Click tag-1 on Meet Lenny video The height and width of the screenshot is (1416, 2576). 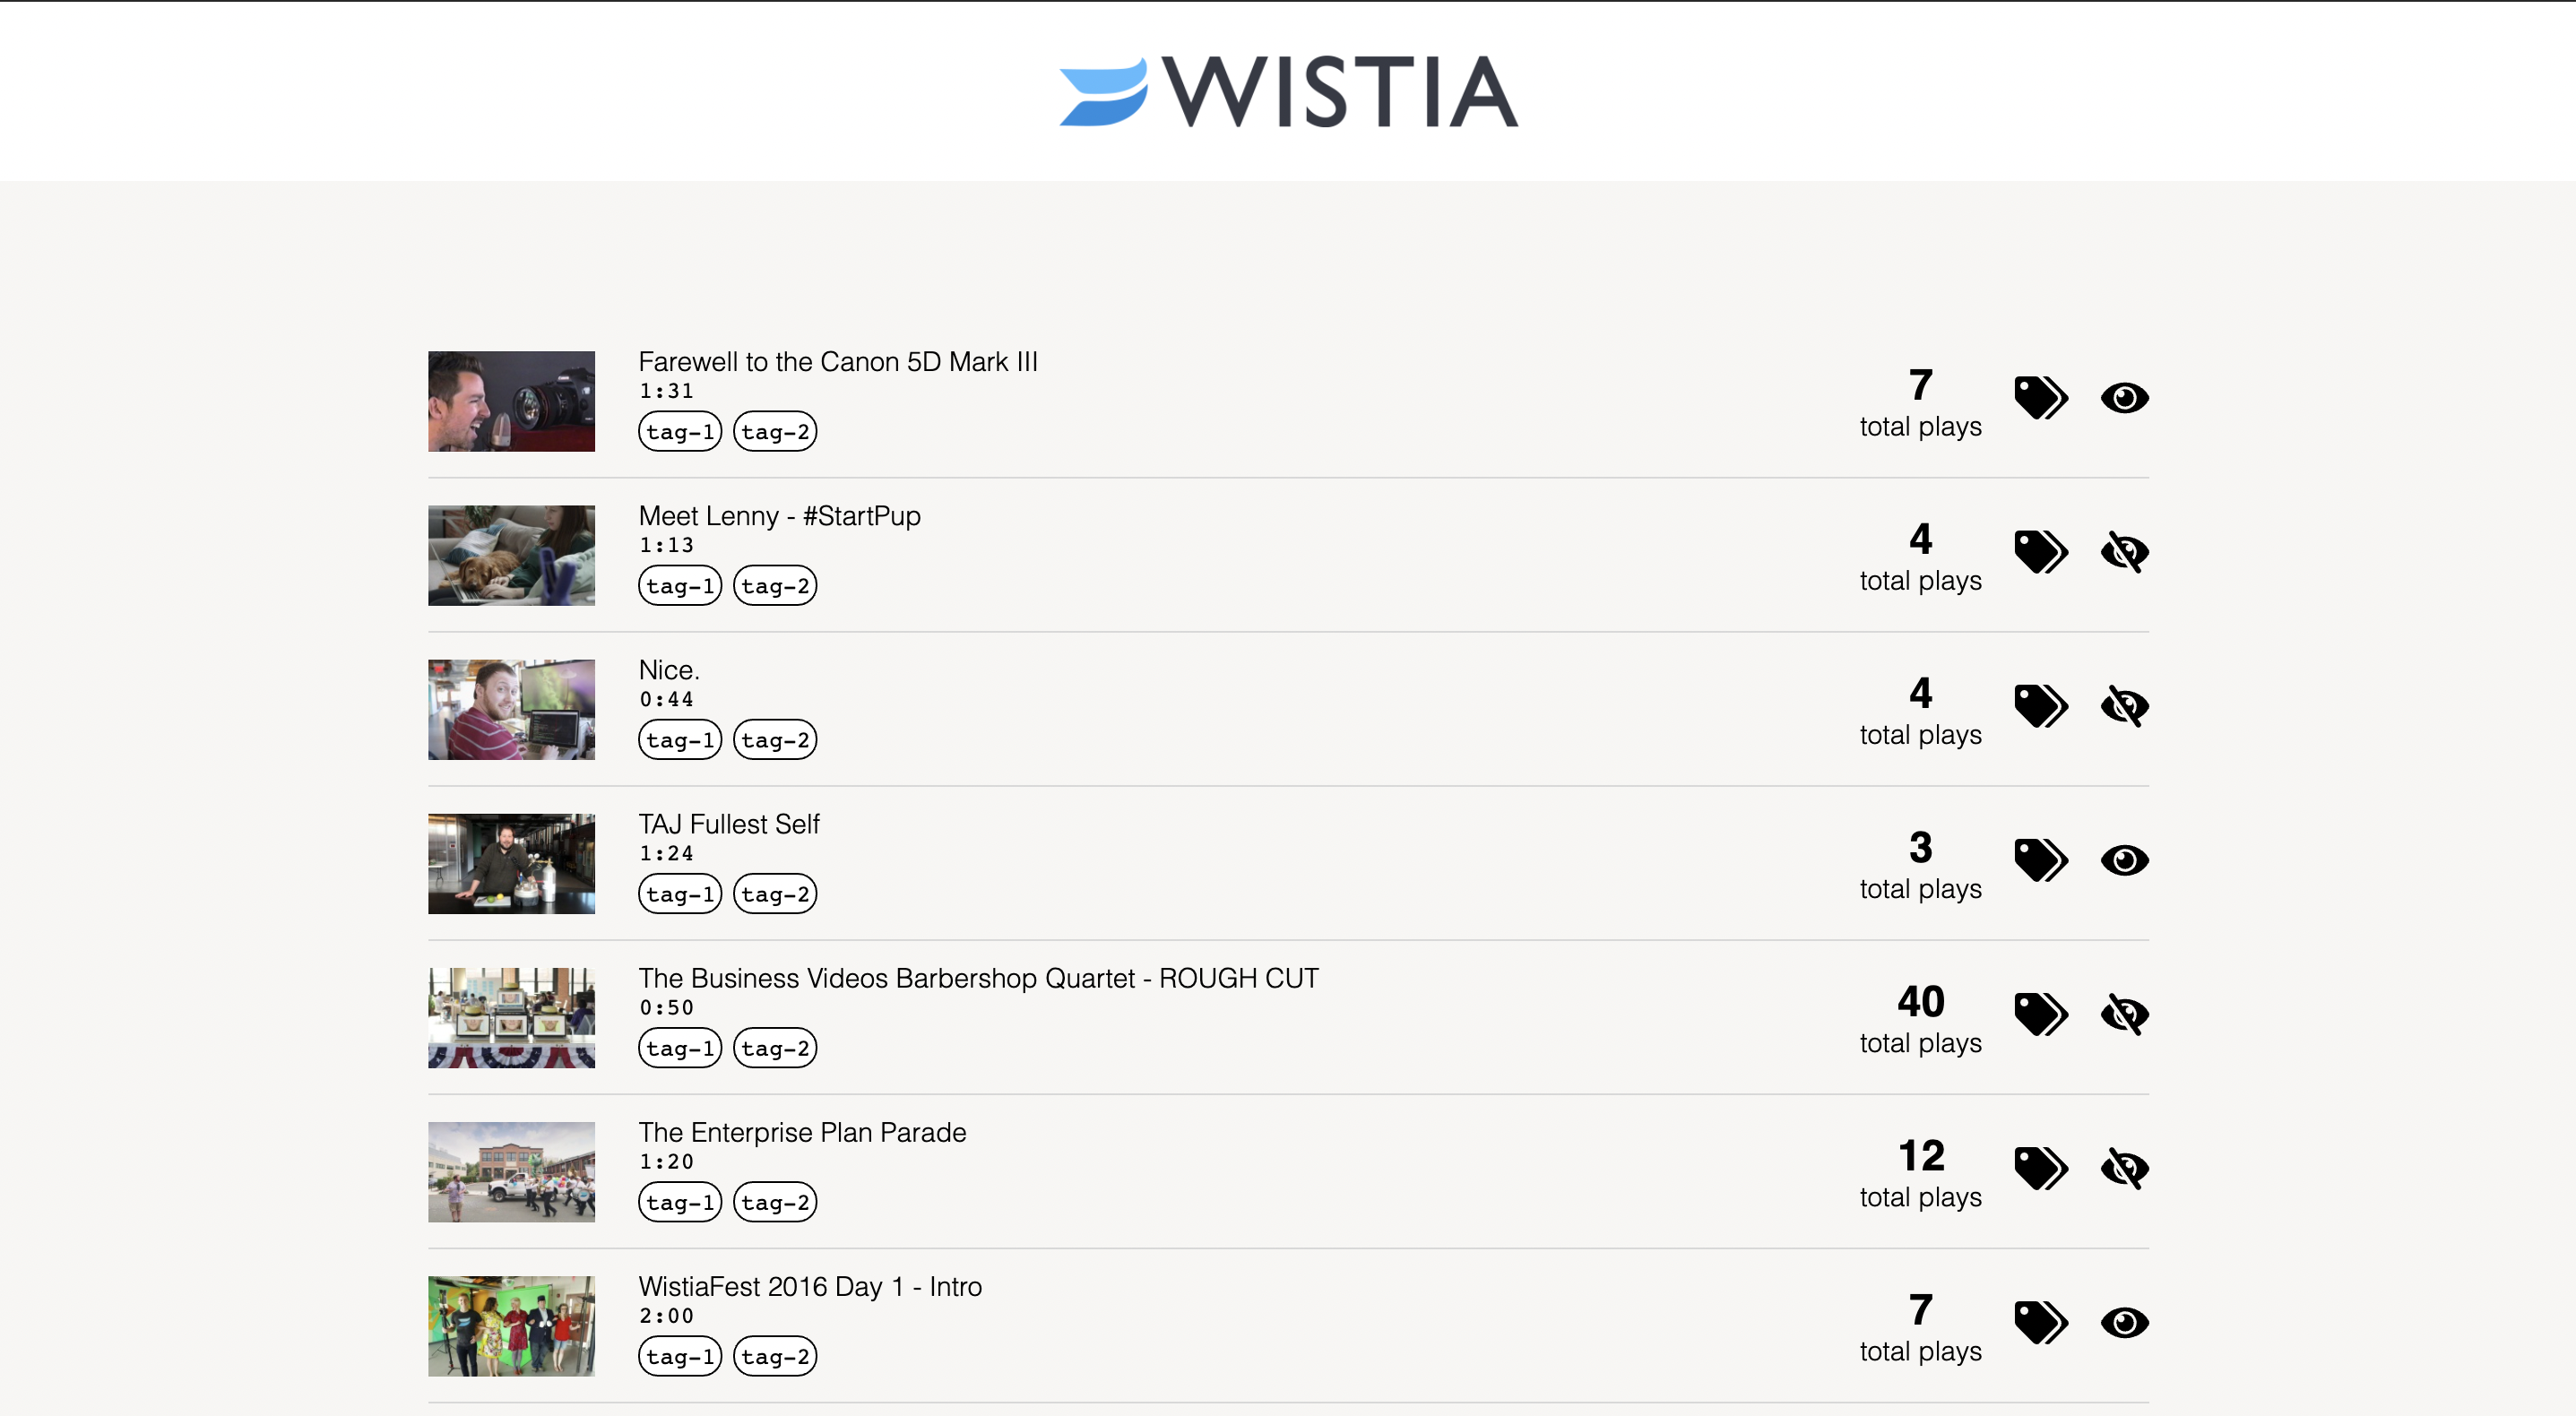[x=680, y=586]
